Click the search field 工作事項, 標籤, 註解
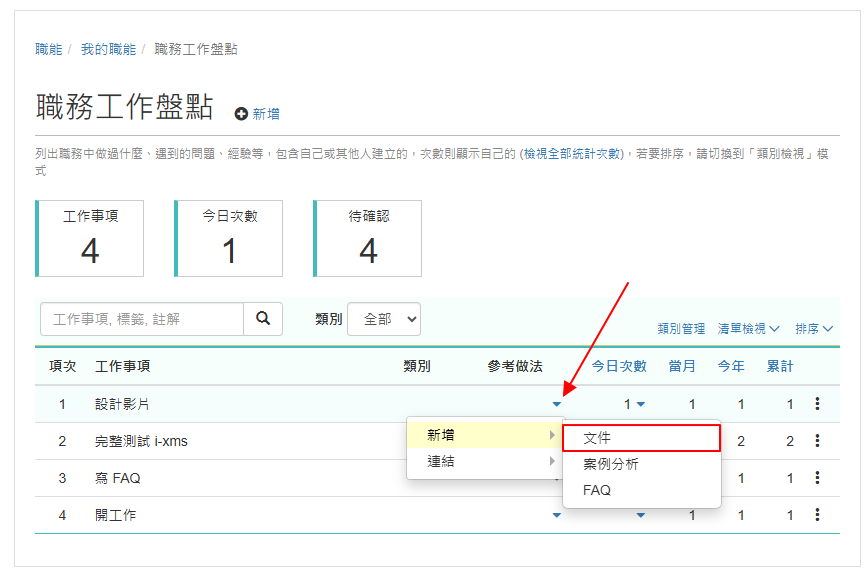868x575 pixels. pyautogui.click(x=142, y=319)
